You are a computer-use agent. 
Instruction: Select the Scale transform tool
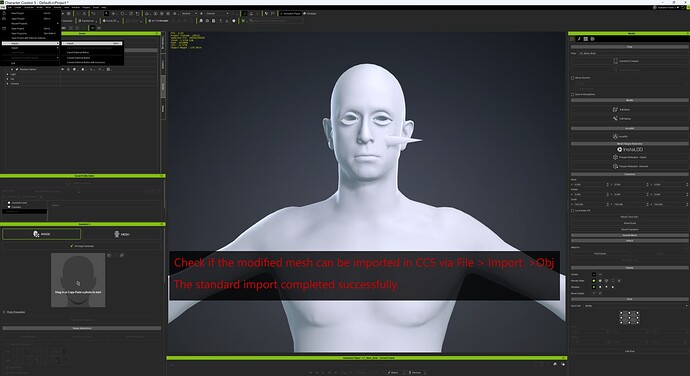pos(131,14)
